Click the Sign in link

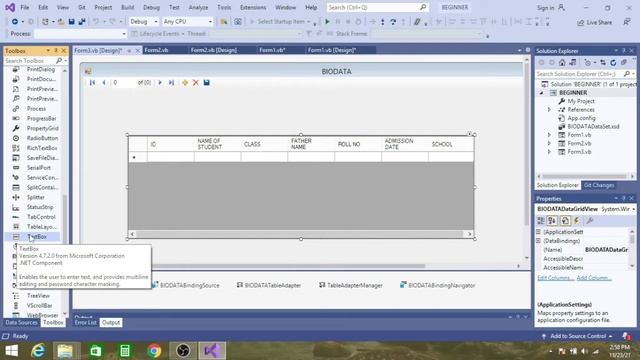(x=545, y=8)
